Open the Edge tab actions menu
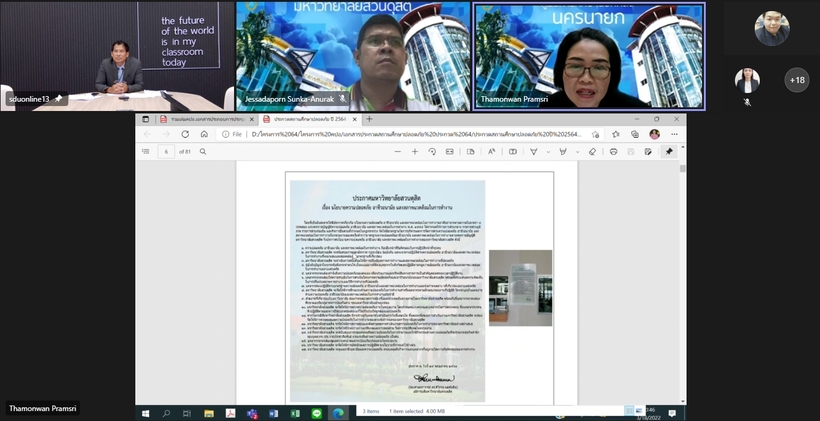This screenshot has width=820, height=421. (145, 119)
